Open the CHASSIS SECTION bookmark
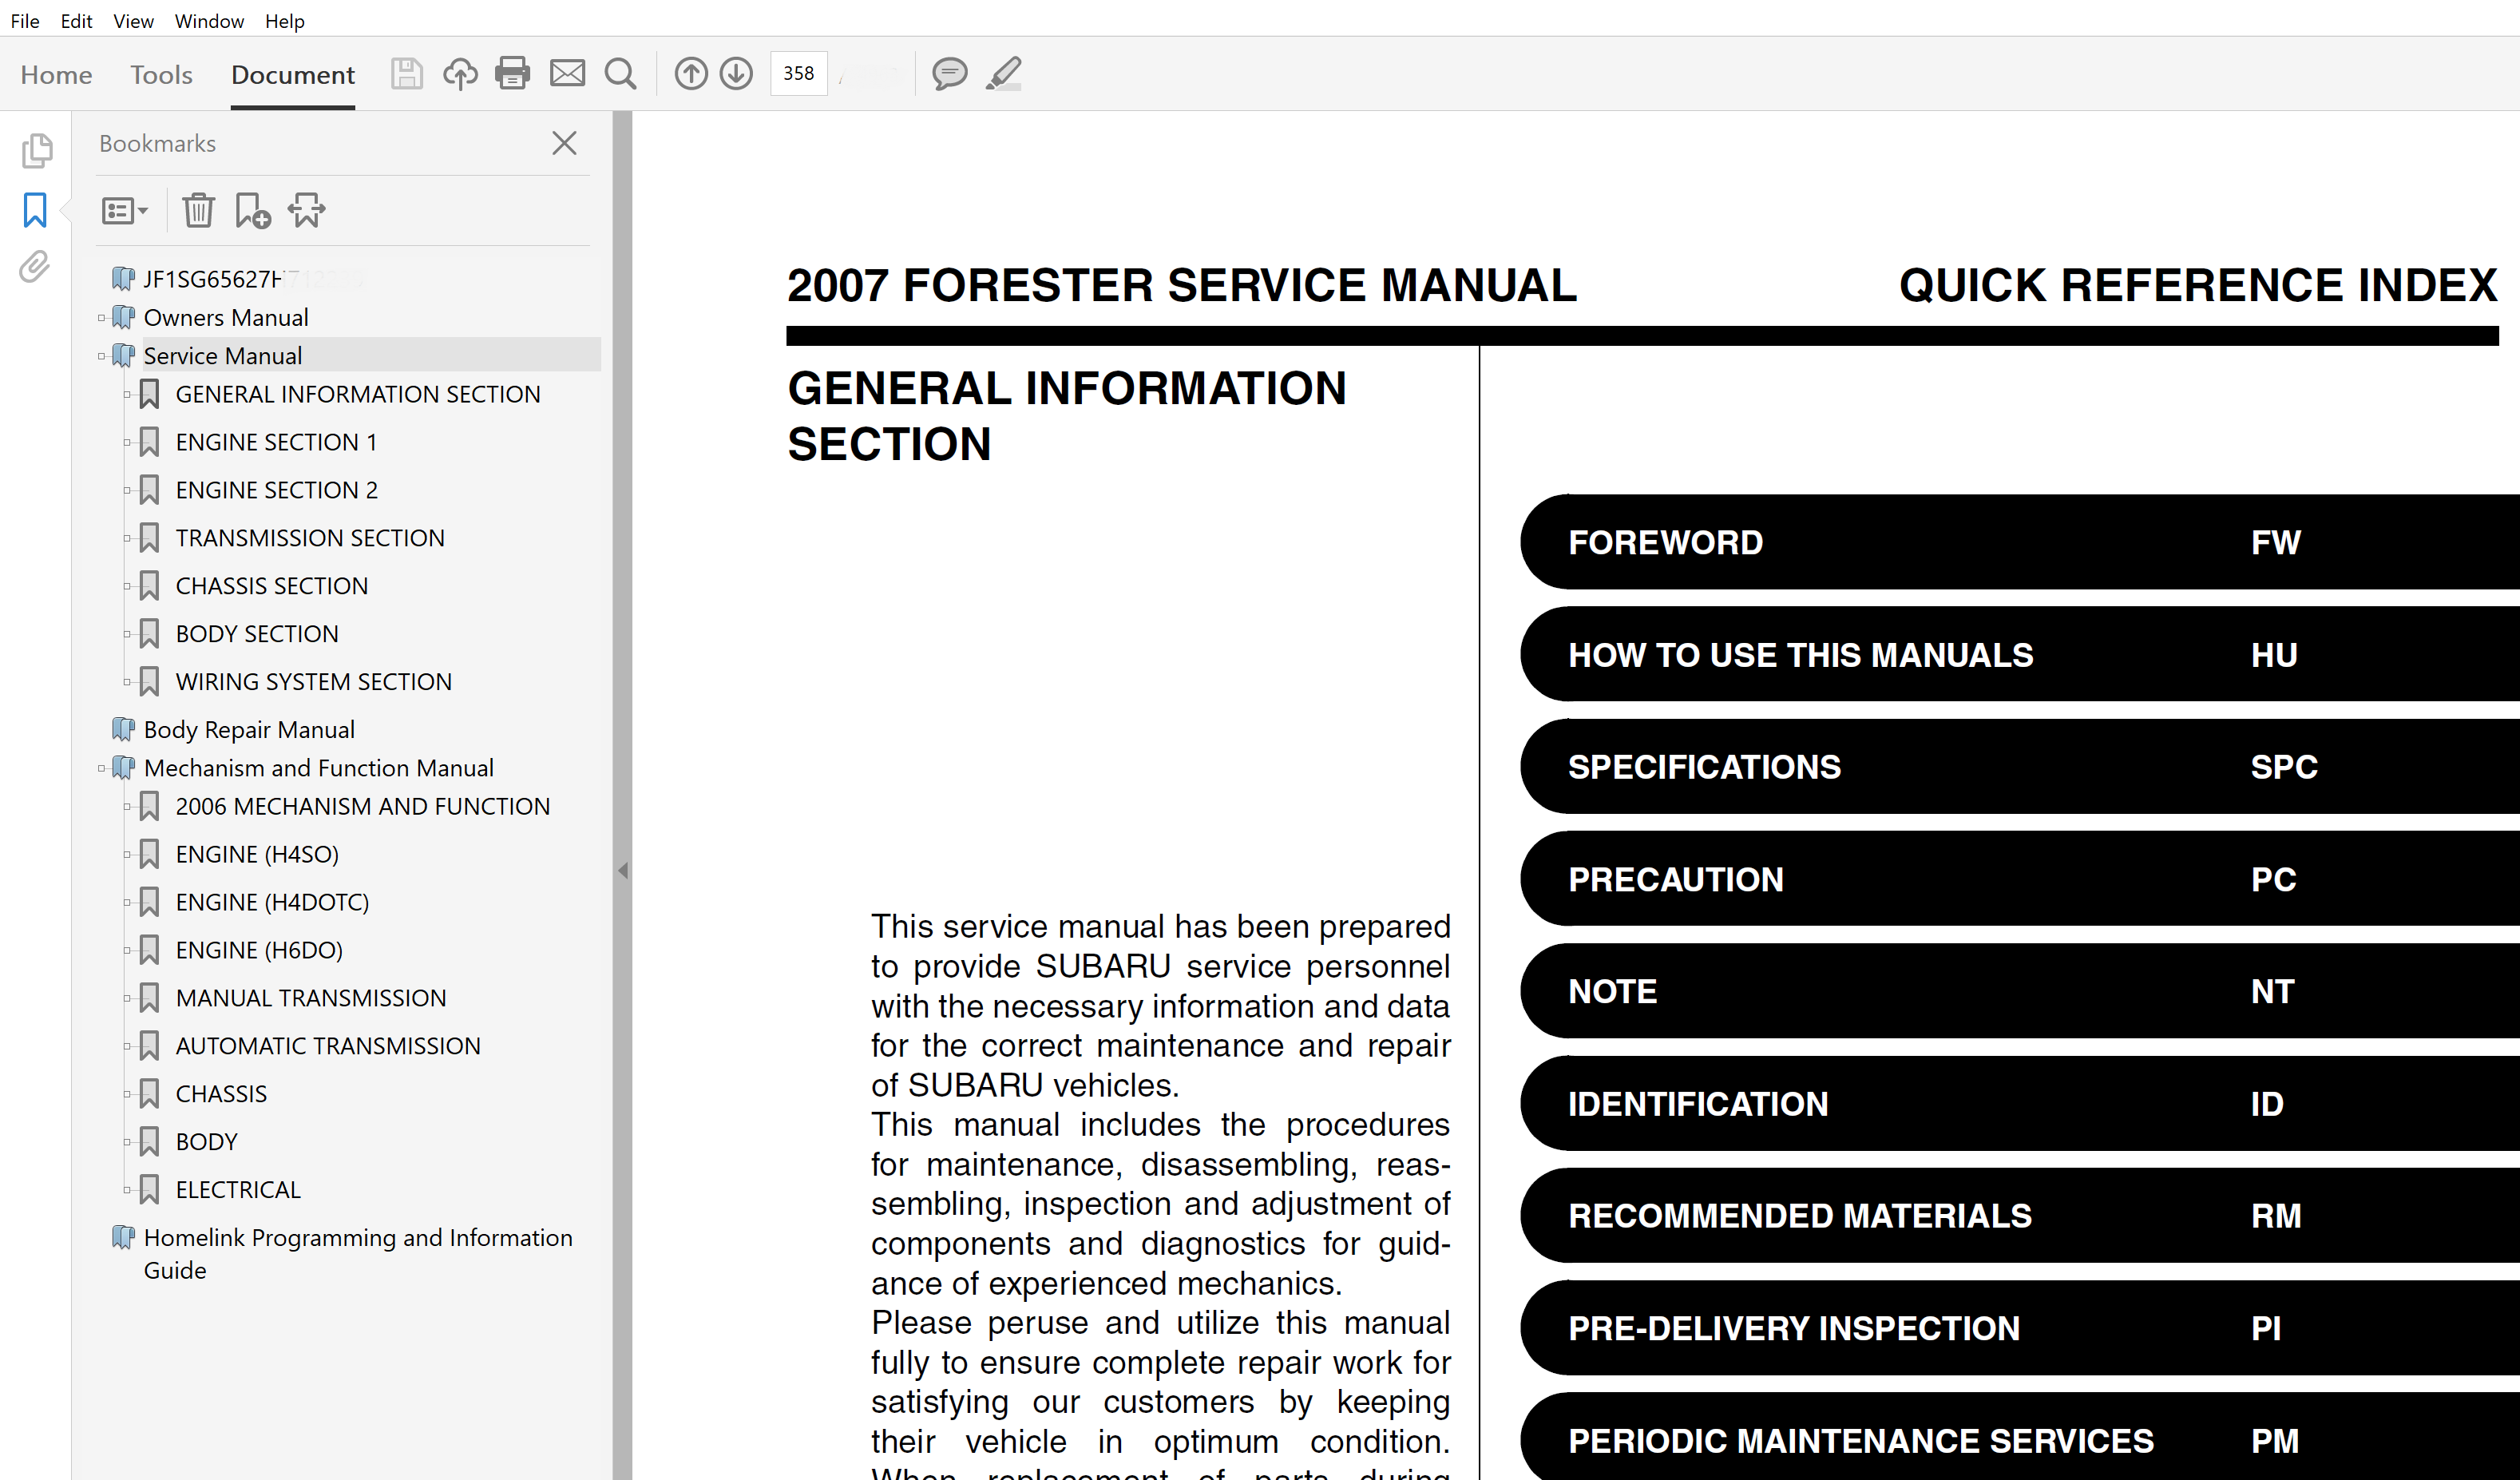The width and height of the screenshot is (2520, 1480). (271, 585)
